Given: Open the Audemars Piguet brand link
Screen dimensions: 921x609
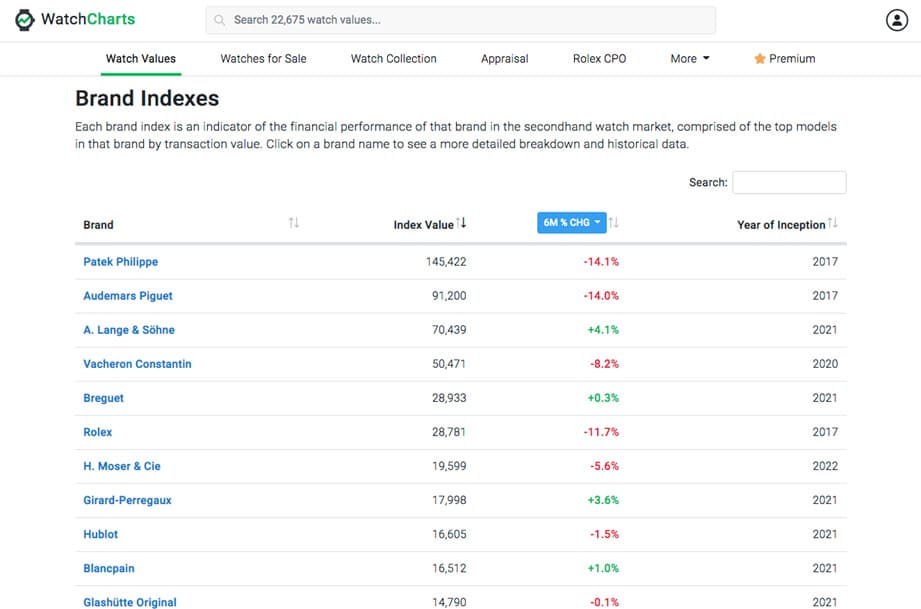Looking at the screenshot, I should [x=128, y=296].
